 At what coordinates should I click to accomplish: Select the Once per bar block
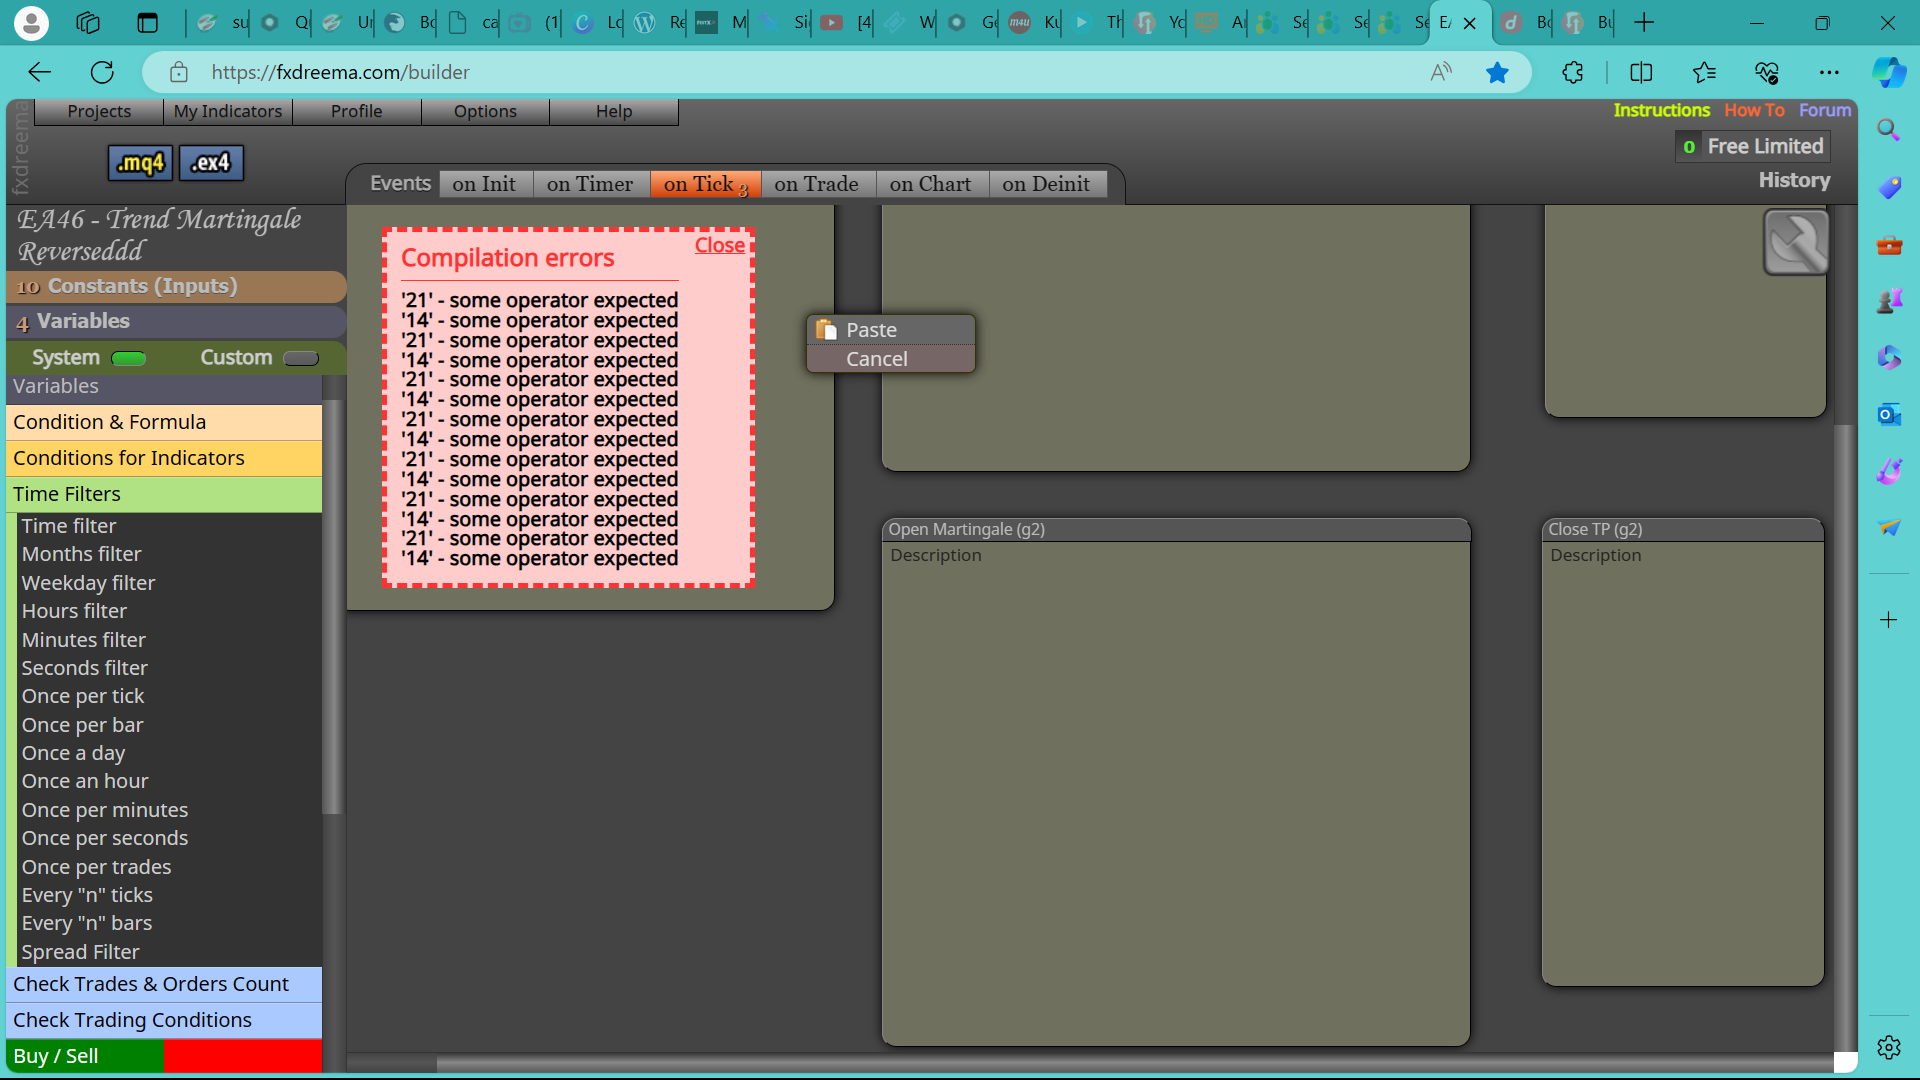83,725
